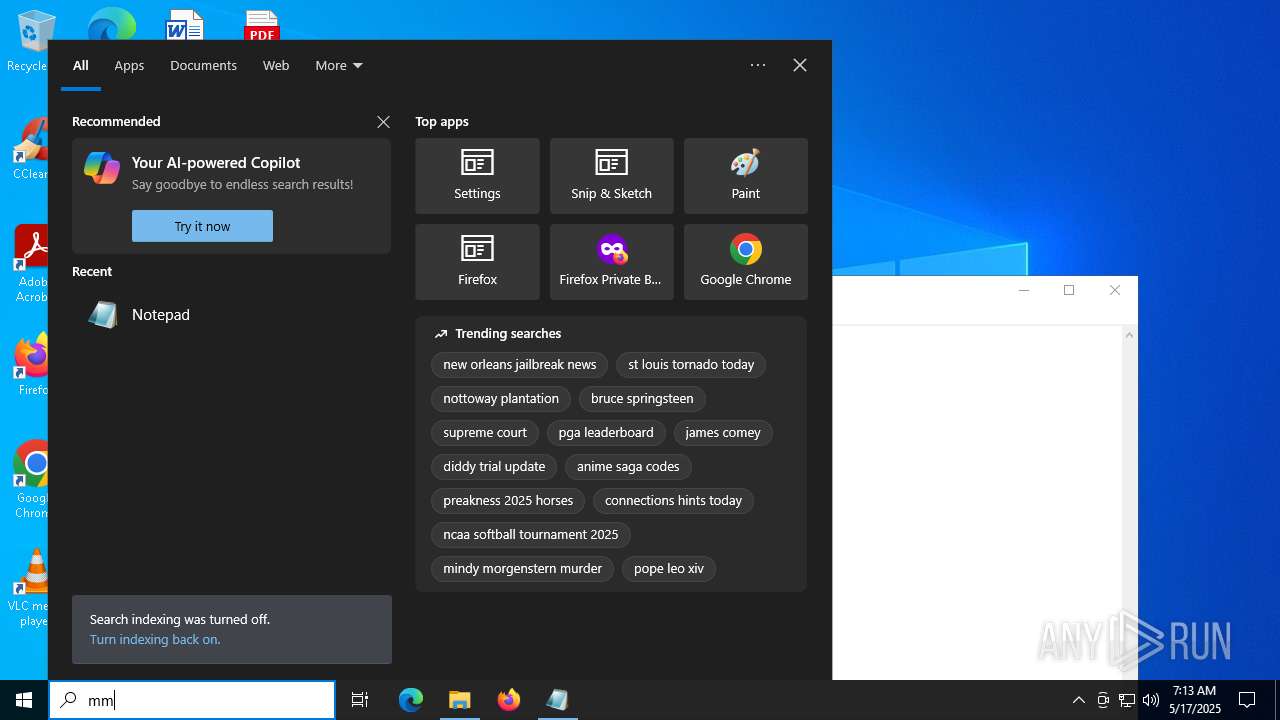Select the Adobe Acrobat desktop shortcut
The height and width of the screenshot is (720, 1280).
pos(33,264)
